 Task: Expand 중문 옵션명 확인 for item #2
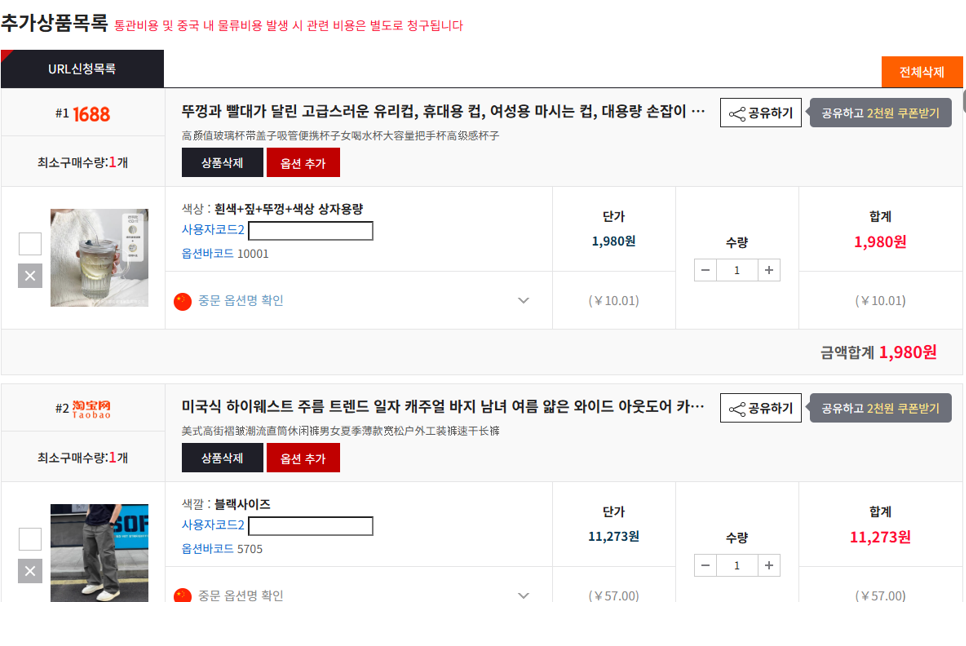[523, 596]
